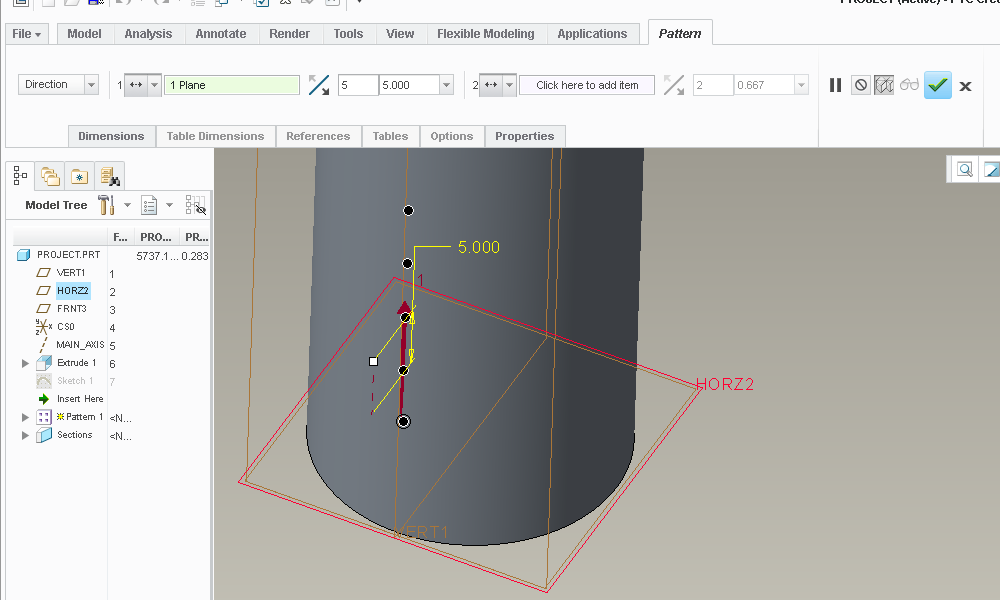Image resolution: width=1000 pixels, height=600 pixels.
Task: Open the File menu
Action: point(26,34)
